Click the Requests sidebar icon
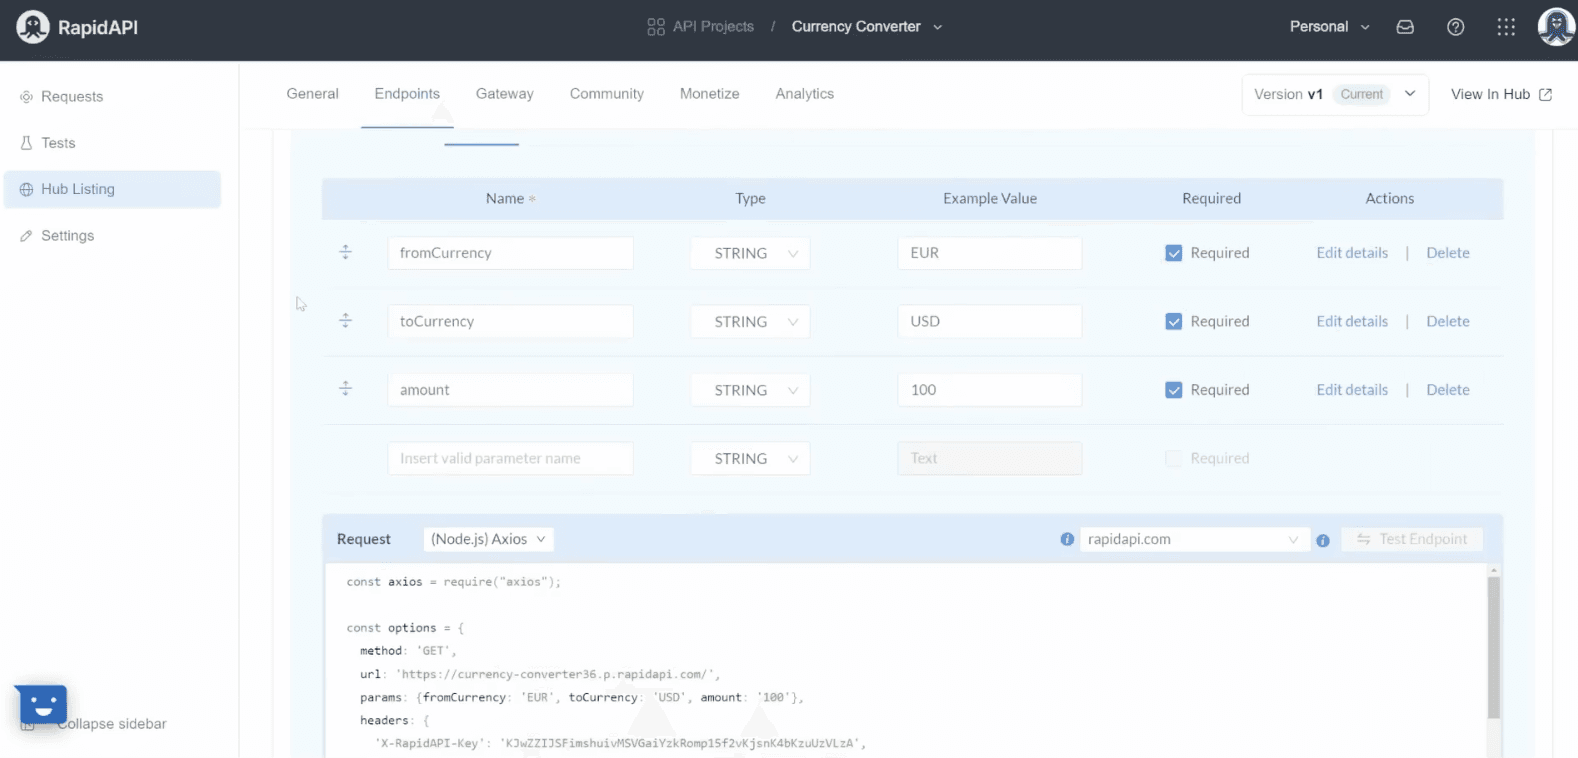The image size is (1578, 758). 26,97
